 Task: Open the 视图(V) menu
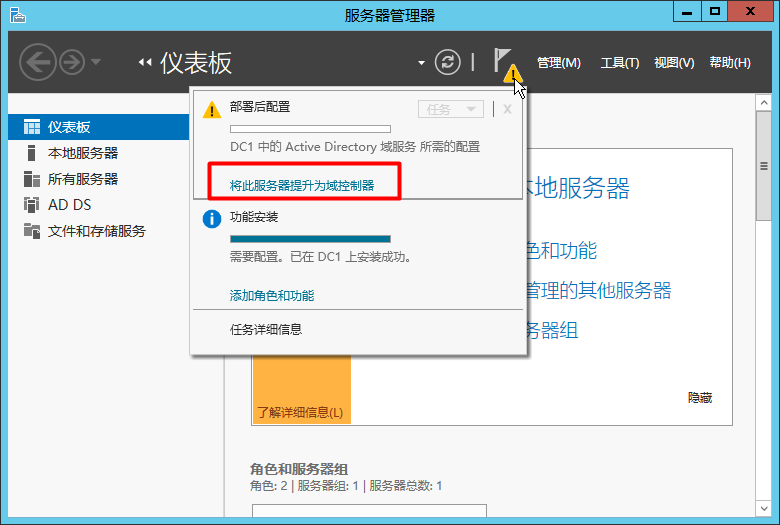[x=674, y=63]
